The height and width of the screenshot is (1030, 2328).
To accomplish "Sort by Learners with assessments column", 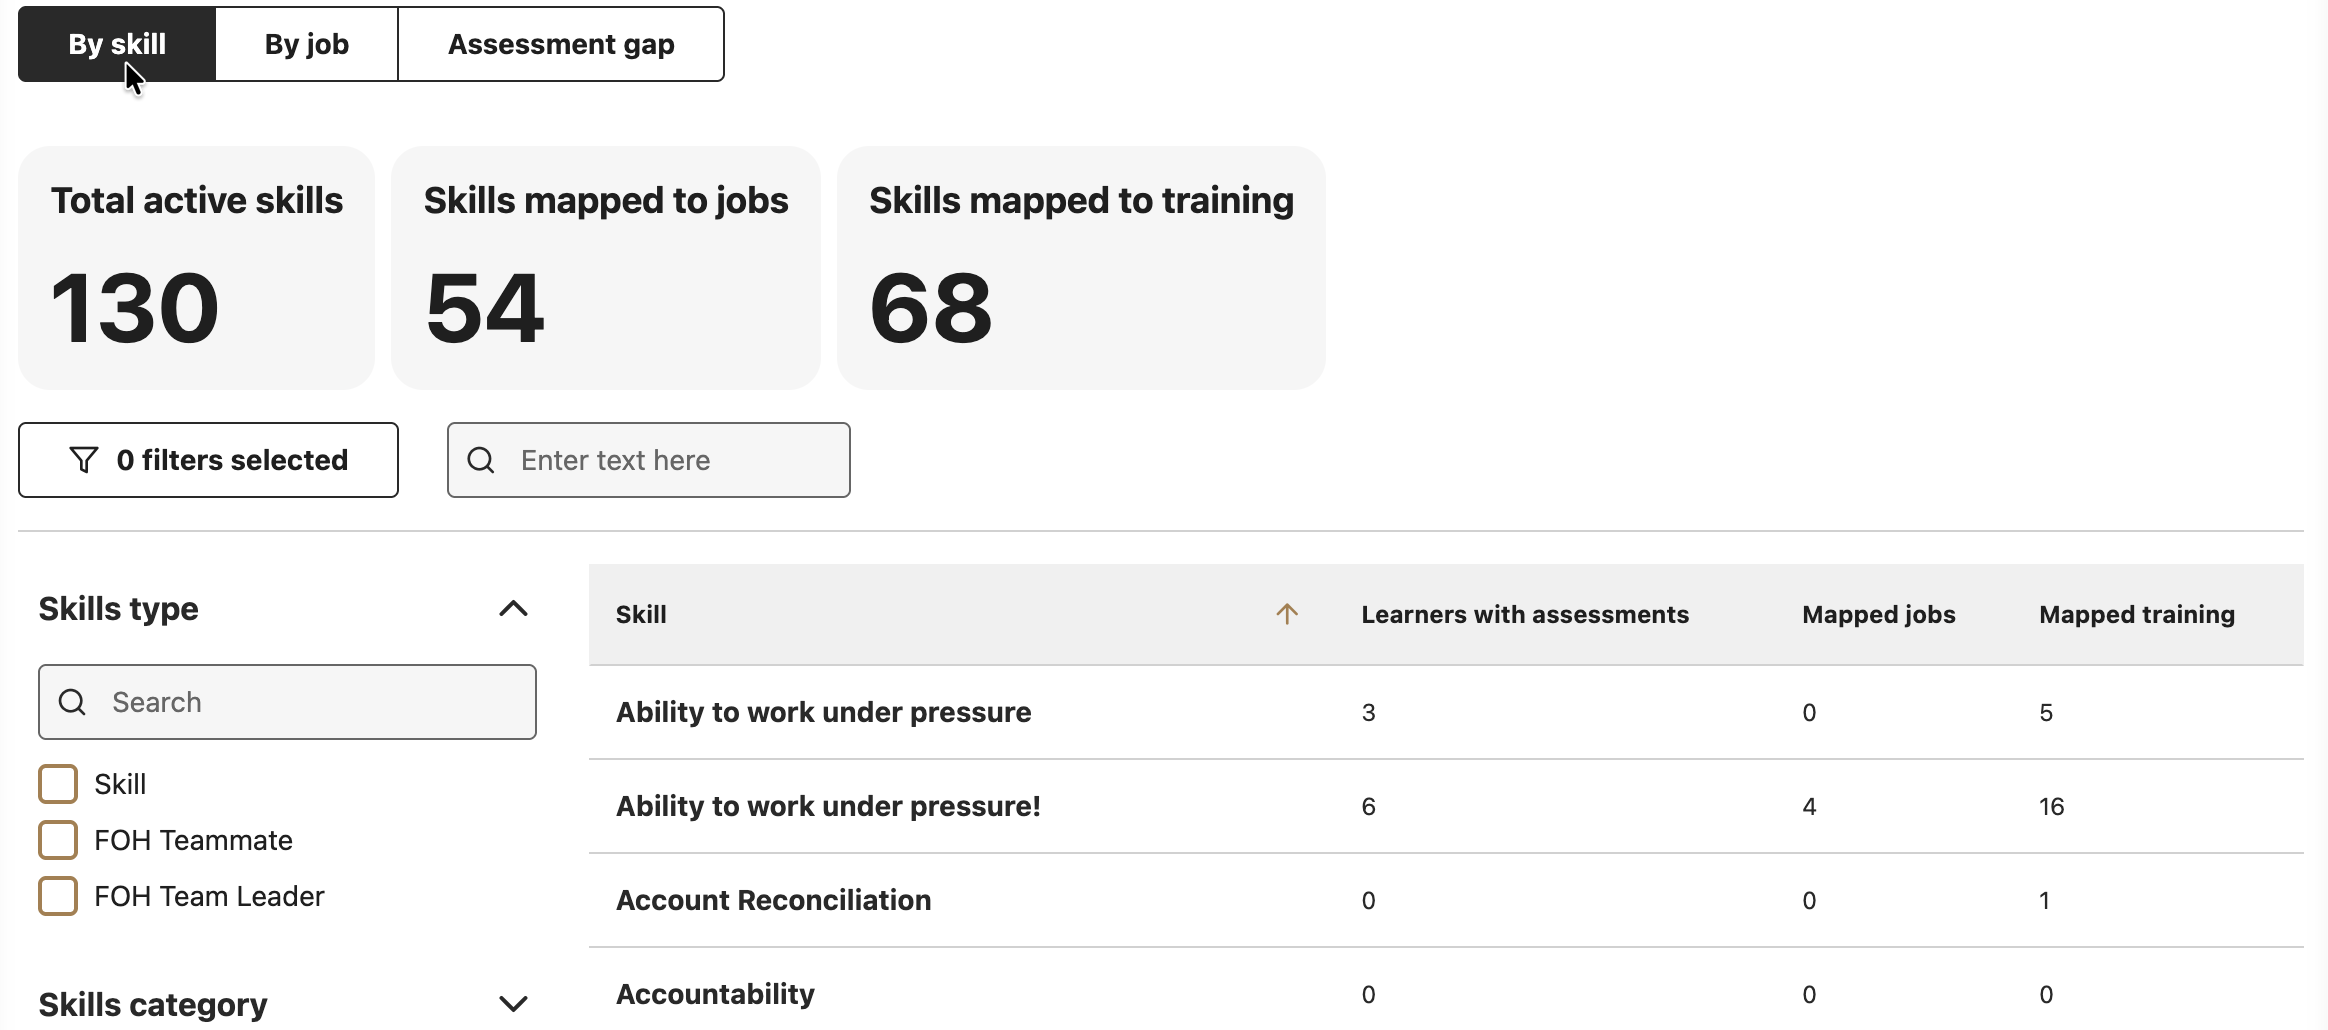I will click(x=1525, y=614).
